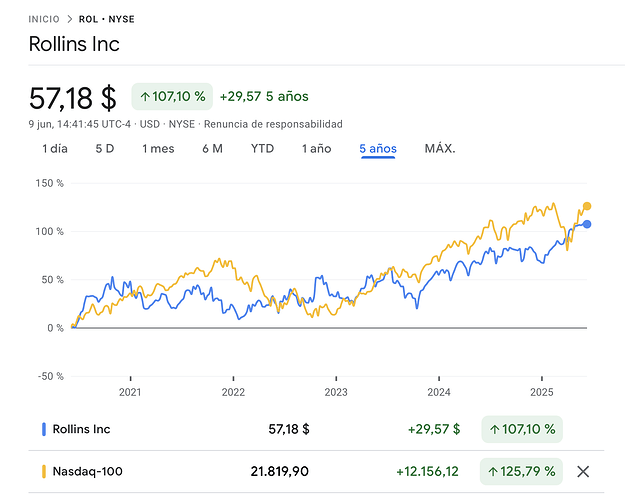Click the 50 % y-axis label
The height and width of the screenshot is (499, 625).
52,280
